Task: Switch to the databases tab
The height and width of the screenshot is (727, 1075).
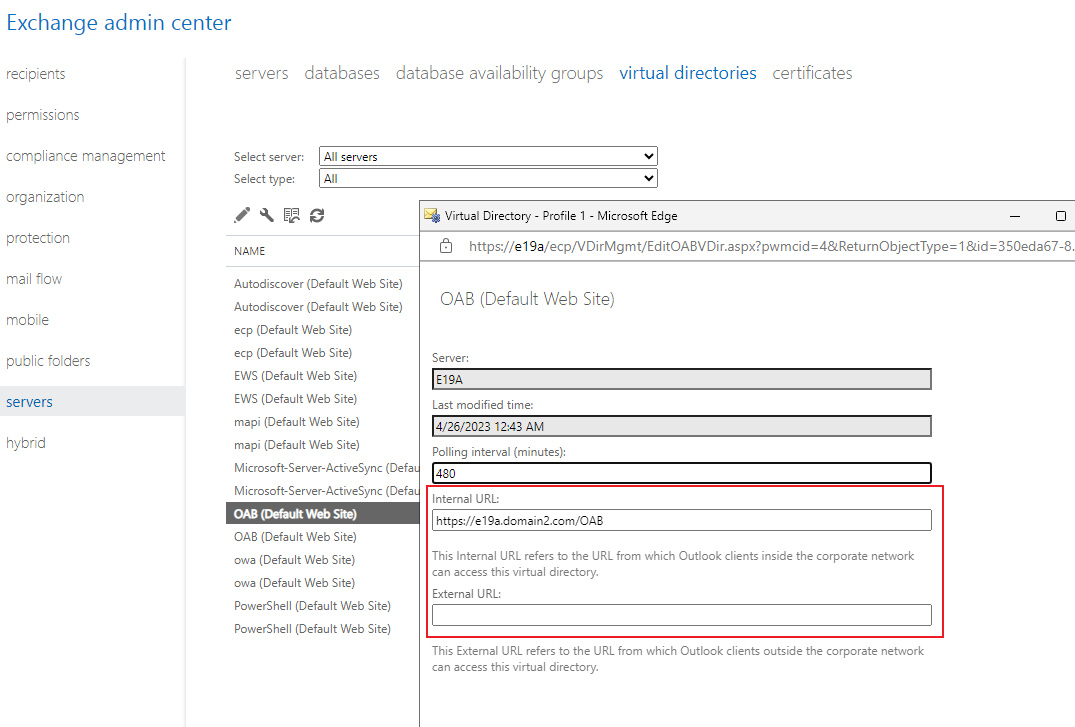Action: tap(342, 73)
